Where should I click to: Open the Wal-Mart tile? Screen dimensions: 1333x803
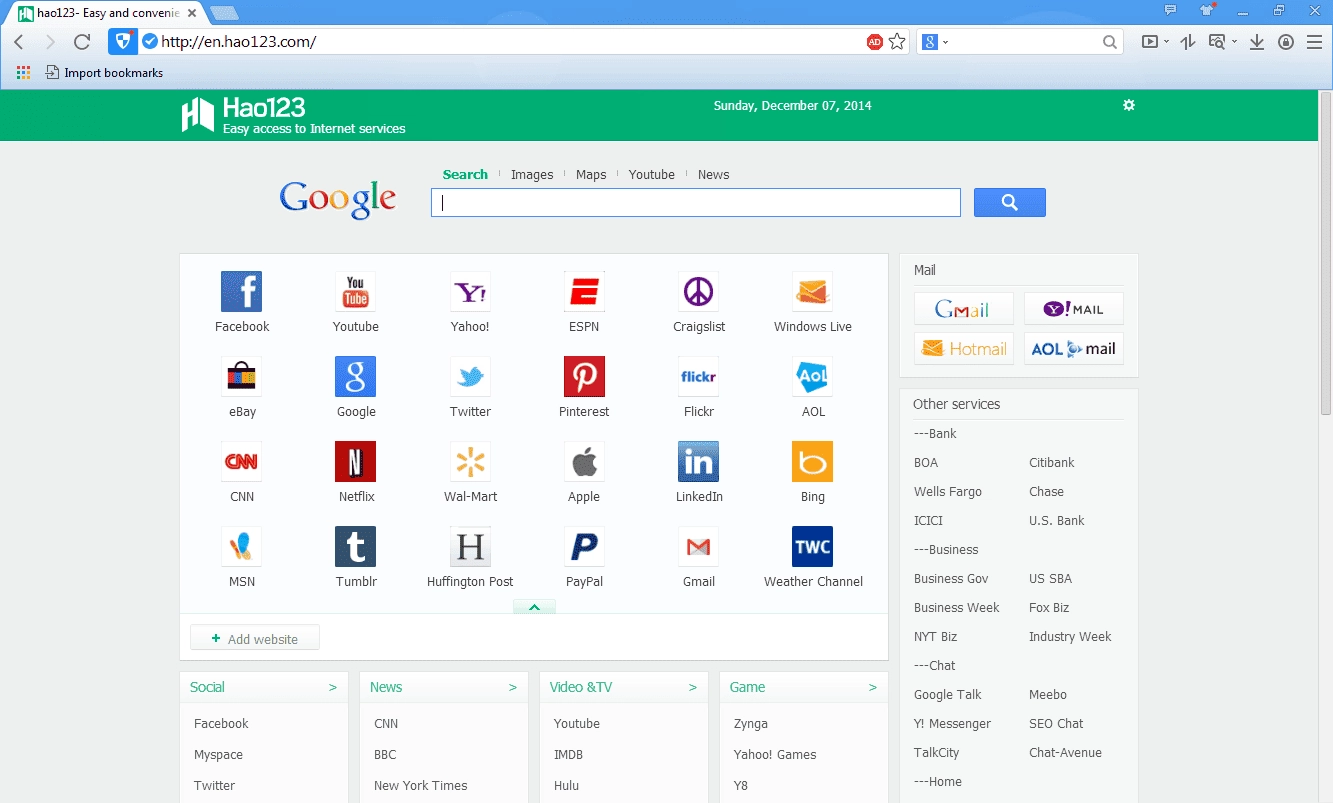click(x=470, y=462)
